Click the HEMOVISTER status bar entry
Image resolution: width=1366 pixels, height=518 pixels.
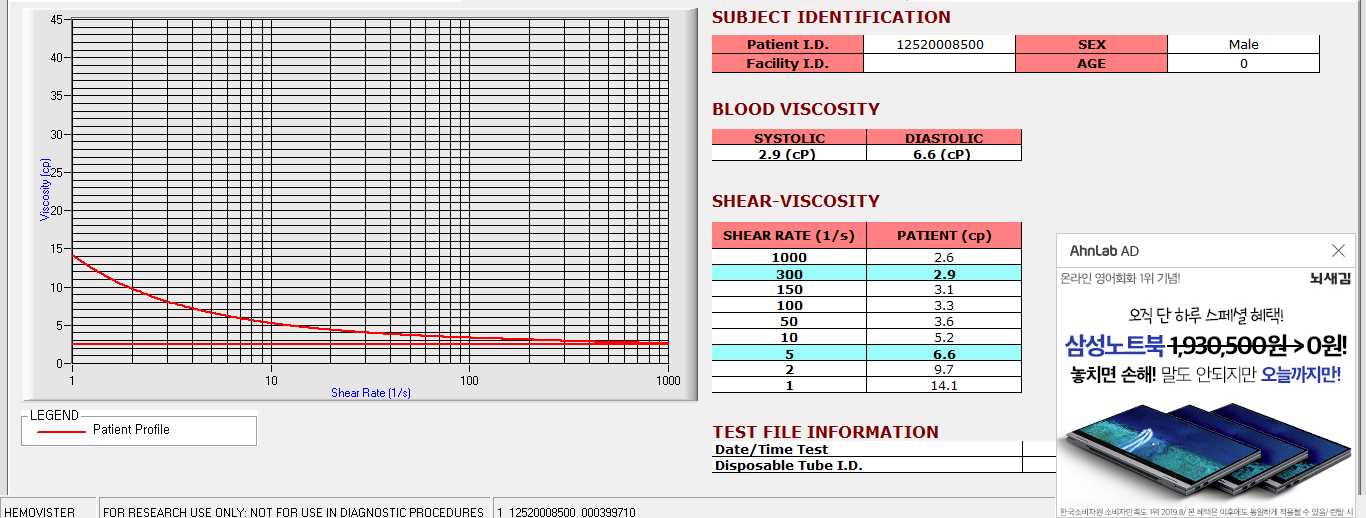(x=39, y=511)
